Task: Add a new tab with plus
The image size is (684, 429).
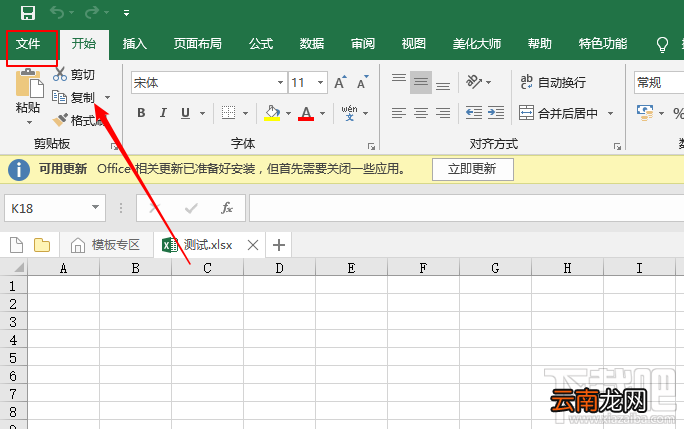Action: click(279, 245)
